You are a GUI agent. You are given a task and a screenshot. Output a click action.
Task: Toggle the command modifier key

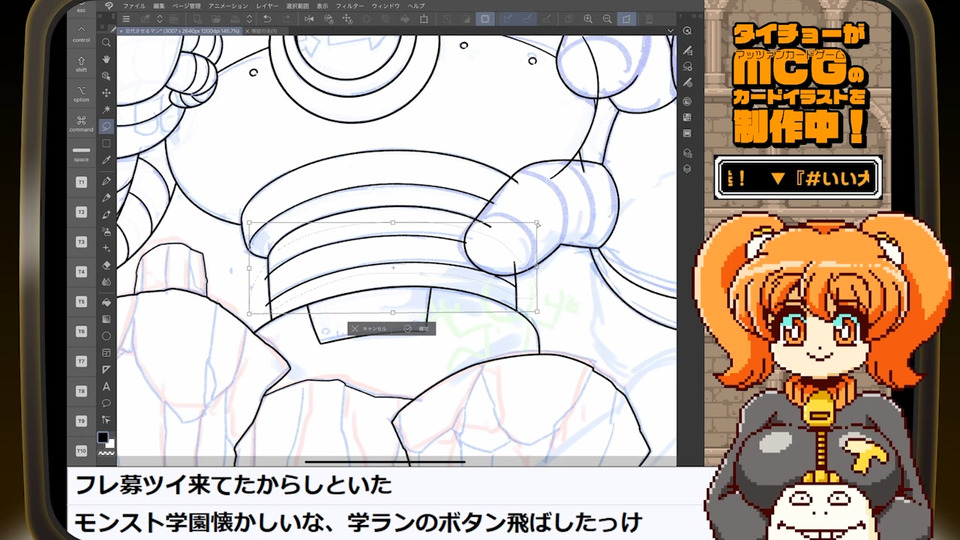tap(81, 124)
